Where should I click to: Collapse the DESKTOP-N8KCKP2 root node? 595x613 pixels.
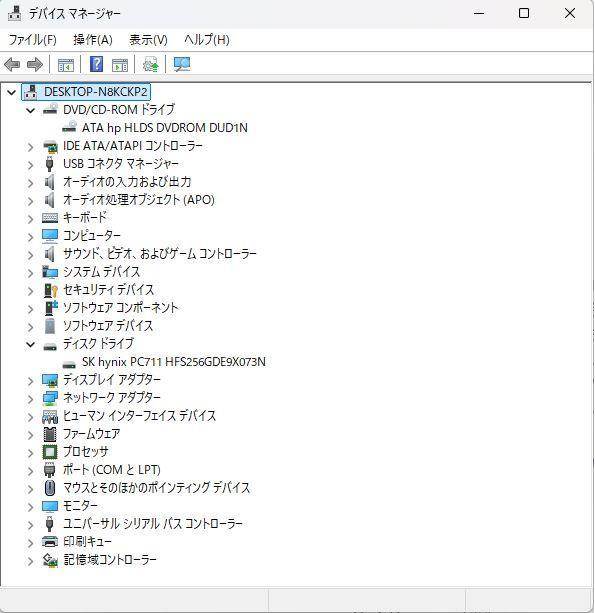click(x=11, y=93)
